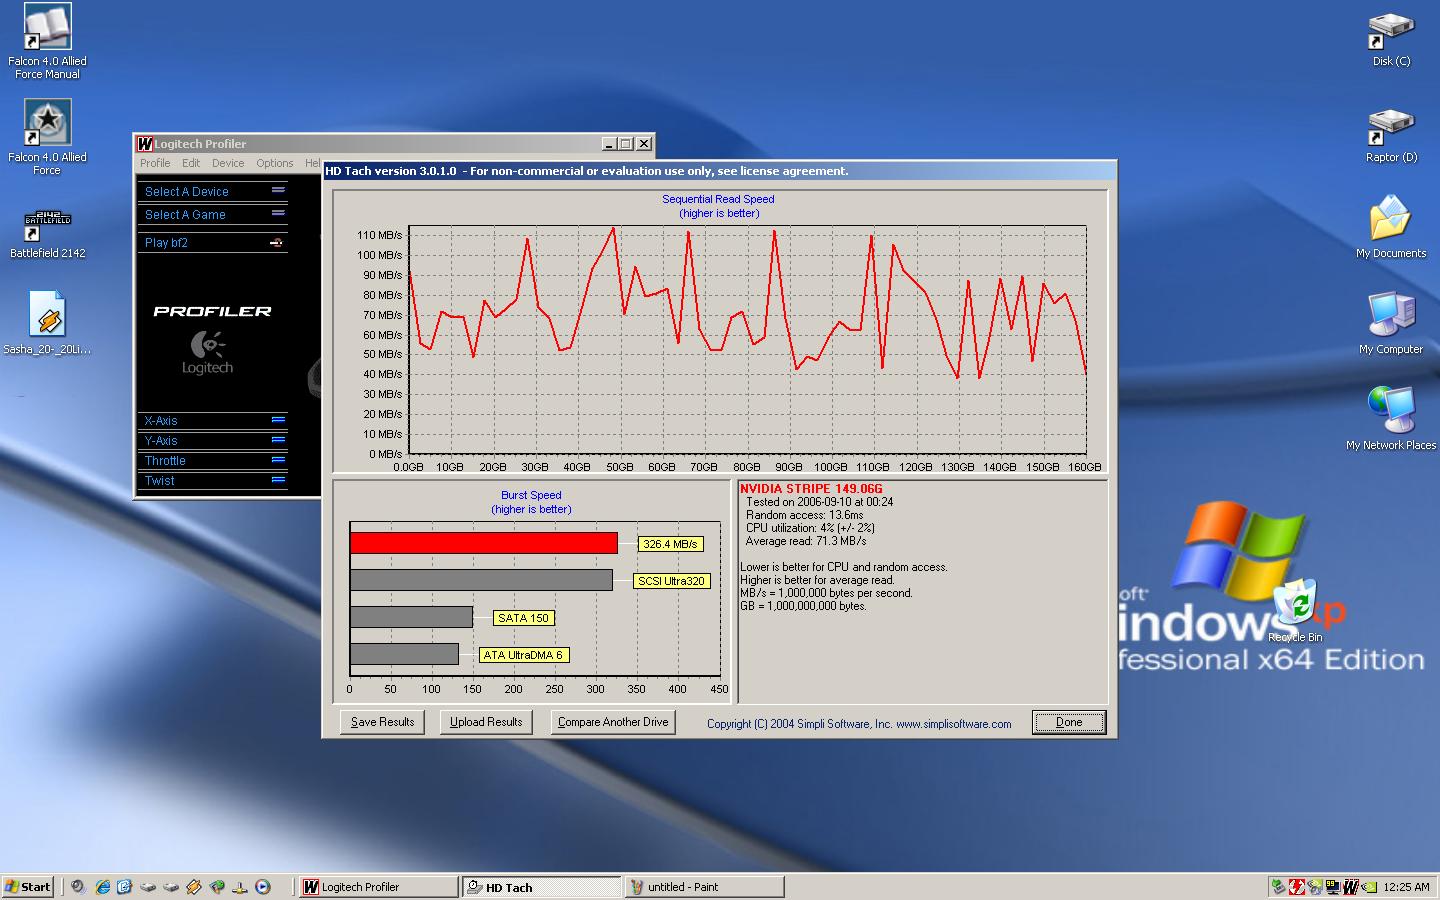Expand the Select A Game dropdown
The width and height of the screenshot is (1440, 900).
(x=278, y=213)
